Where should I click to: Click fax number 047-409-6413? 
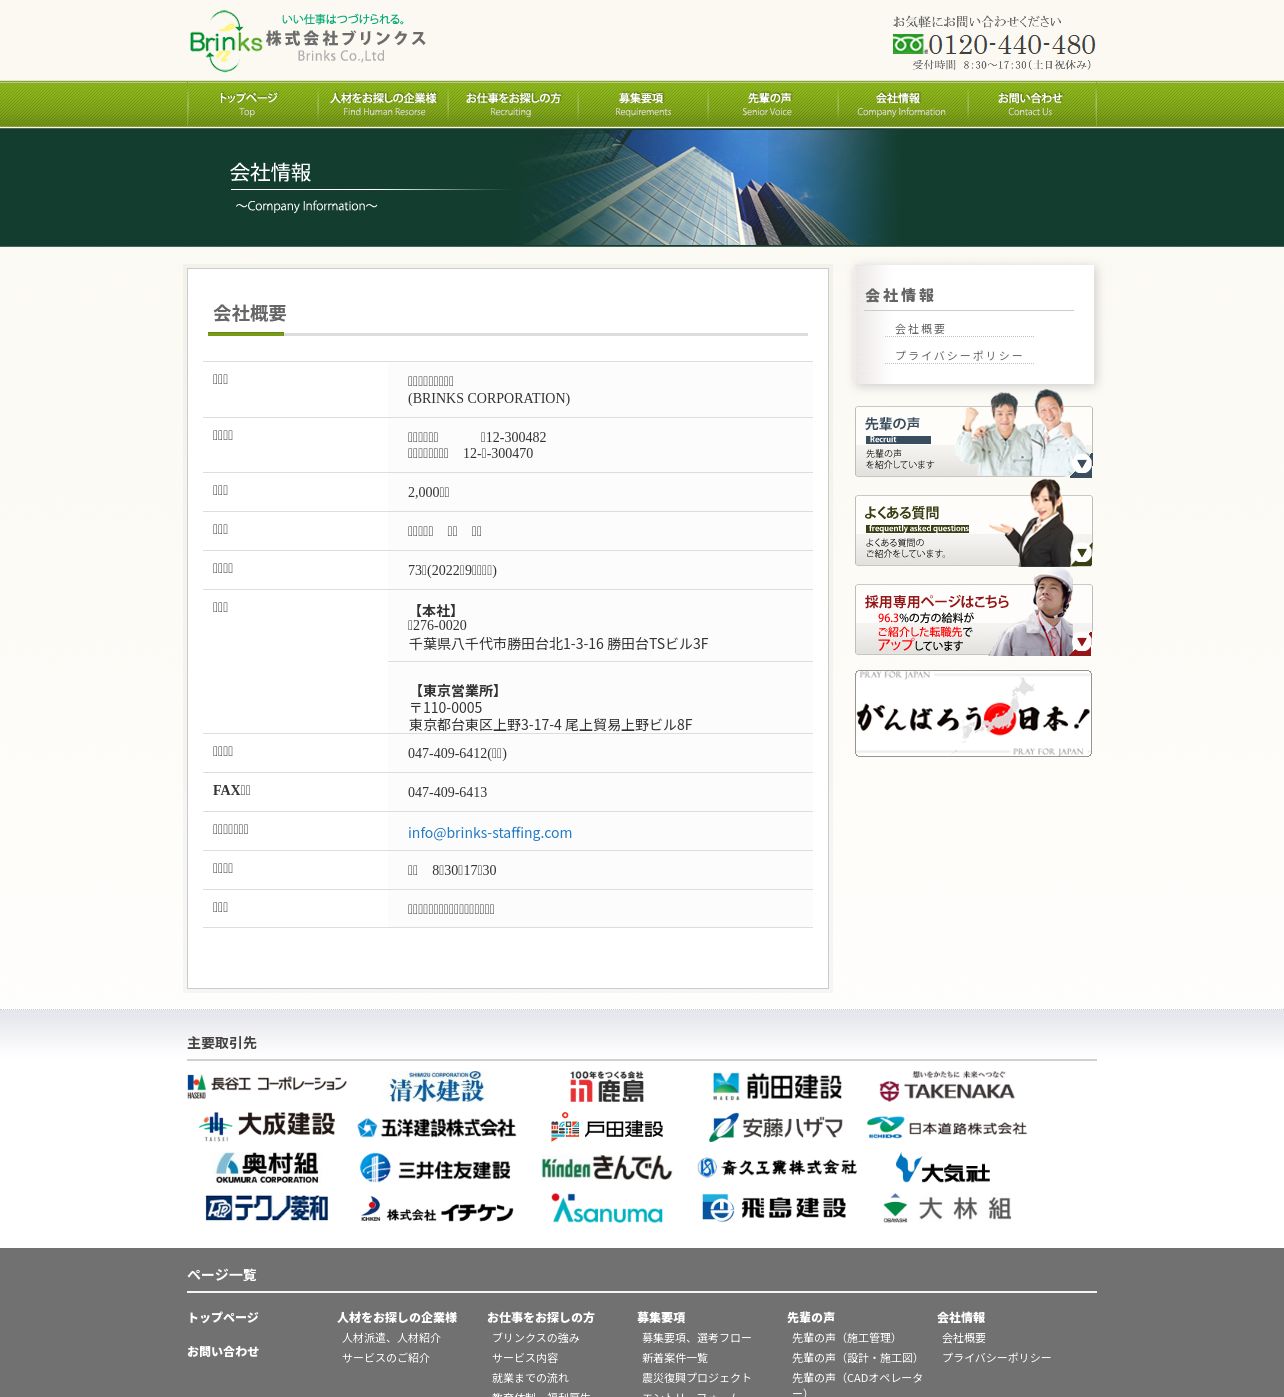coord(448,792)
